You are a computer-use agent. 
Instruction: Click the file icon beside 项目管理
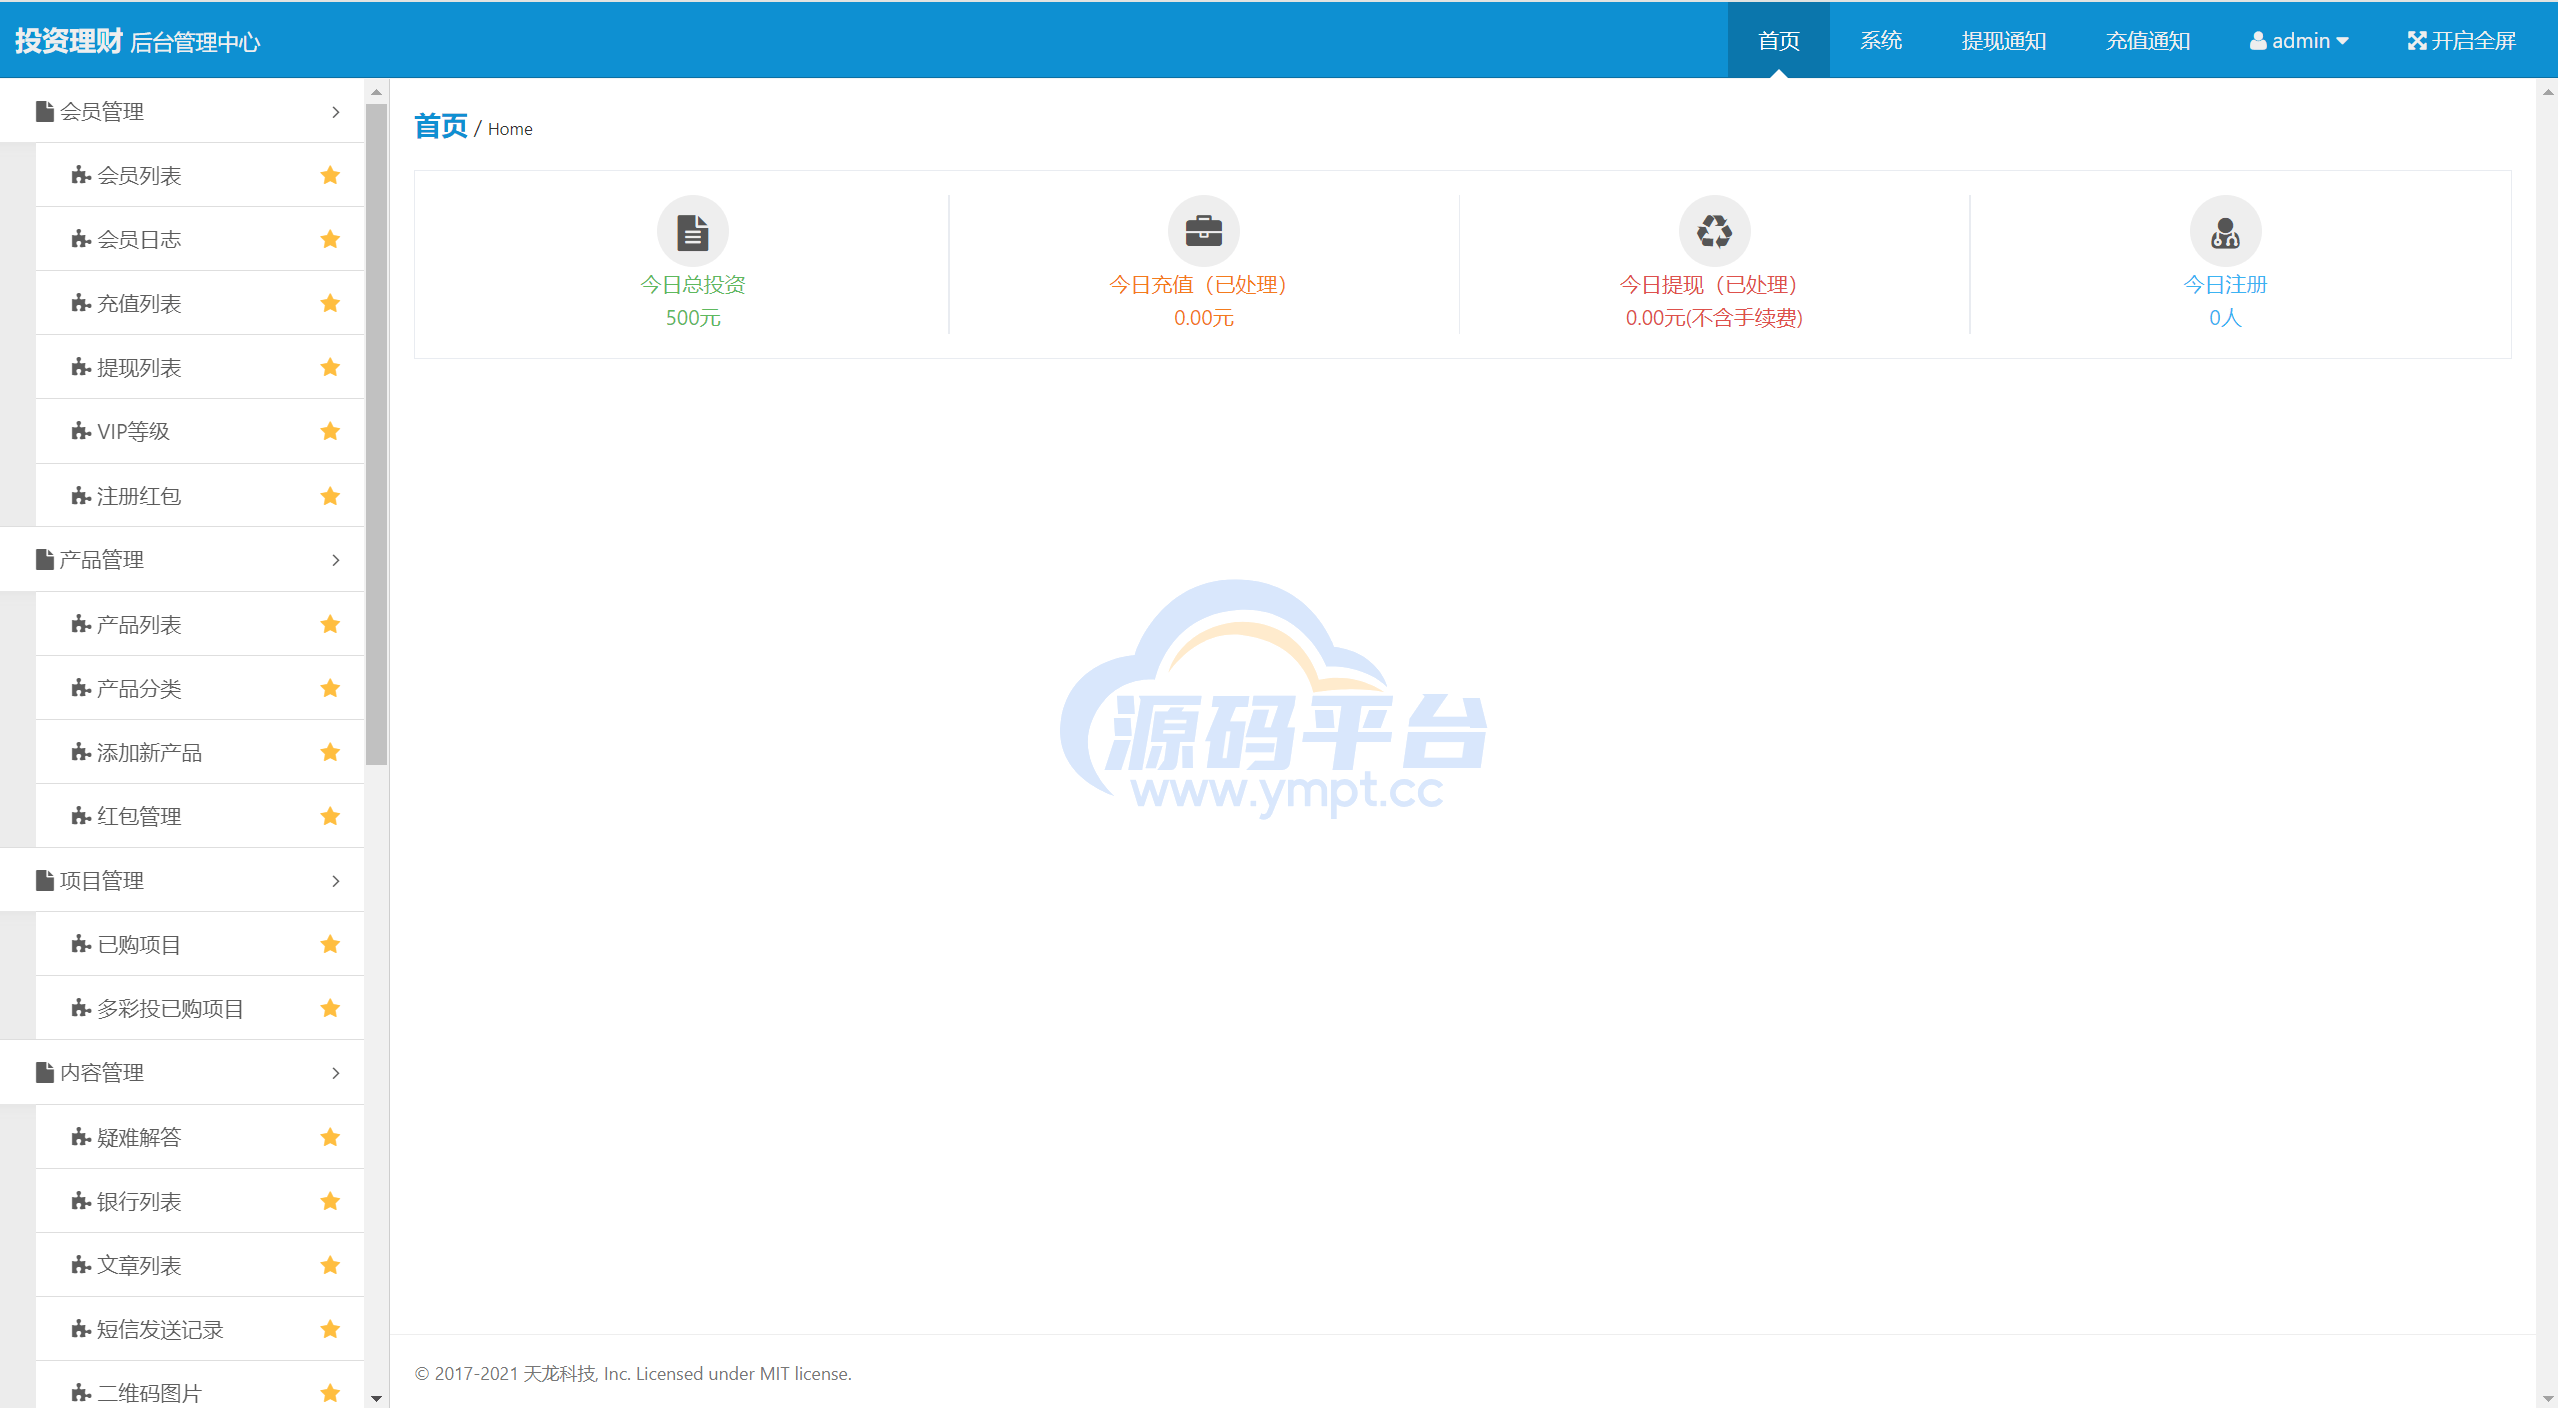pyautogui.click(x=45, y=880)
